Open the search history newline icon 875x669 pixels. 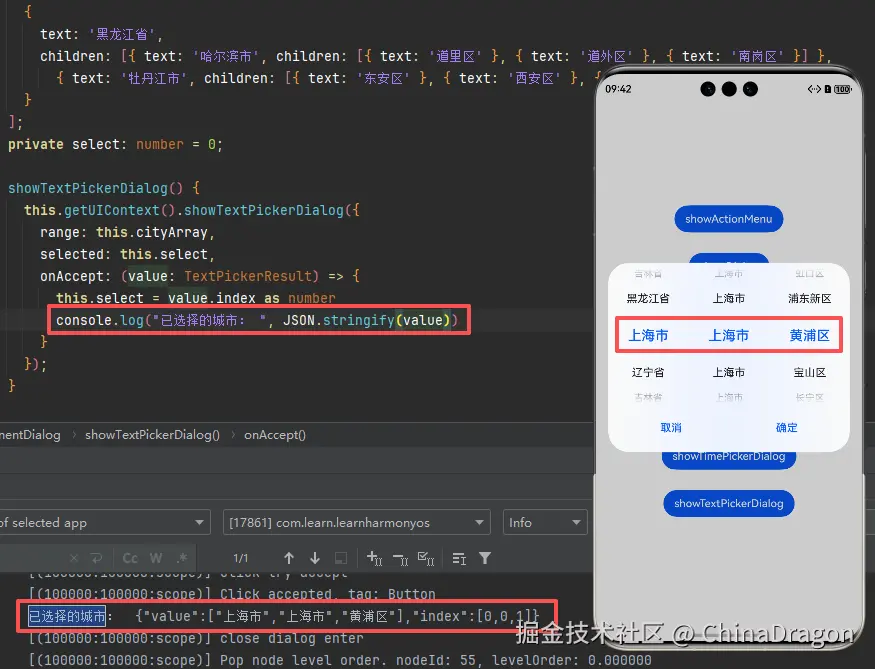[97, 558]
